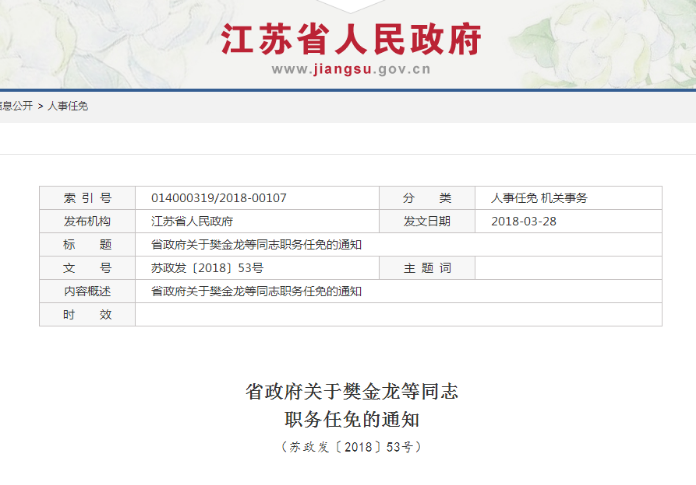Screen dimensions: 696x485
Task: Open the 人事任免 breadcrumb link
Action: tap(68, 106)
